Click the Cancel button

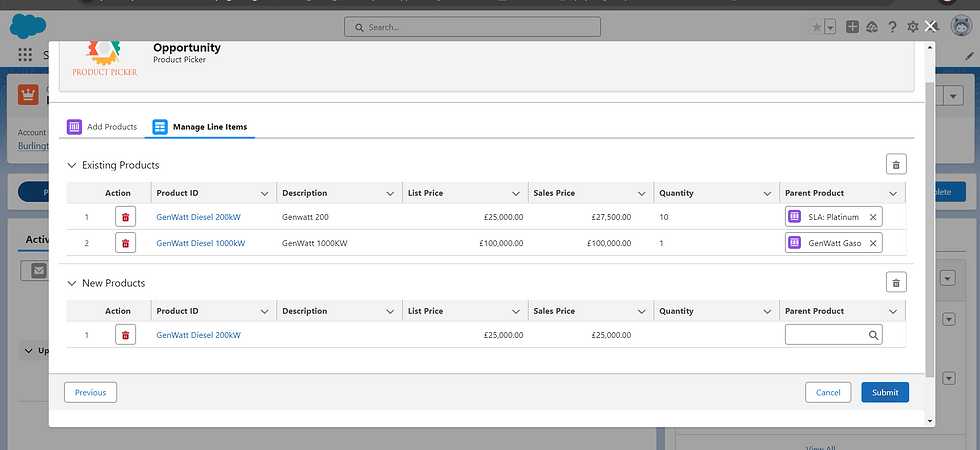[828, 392]
